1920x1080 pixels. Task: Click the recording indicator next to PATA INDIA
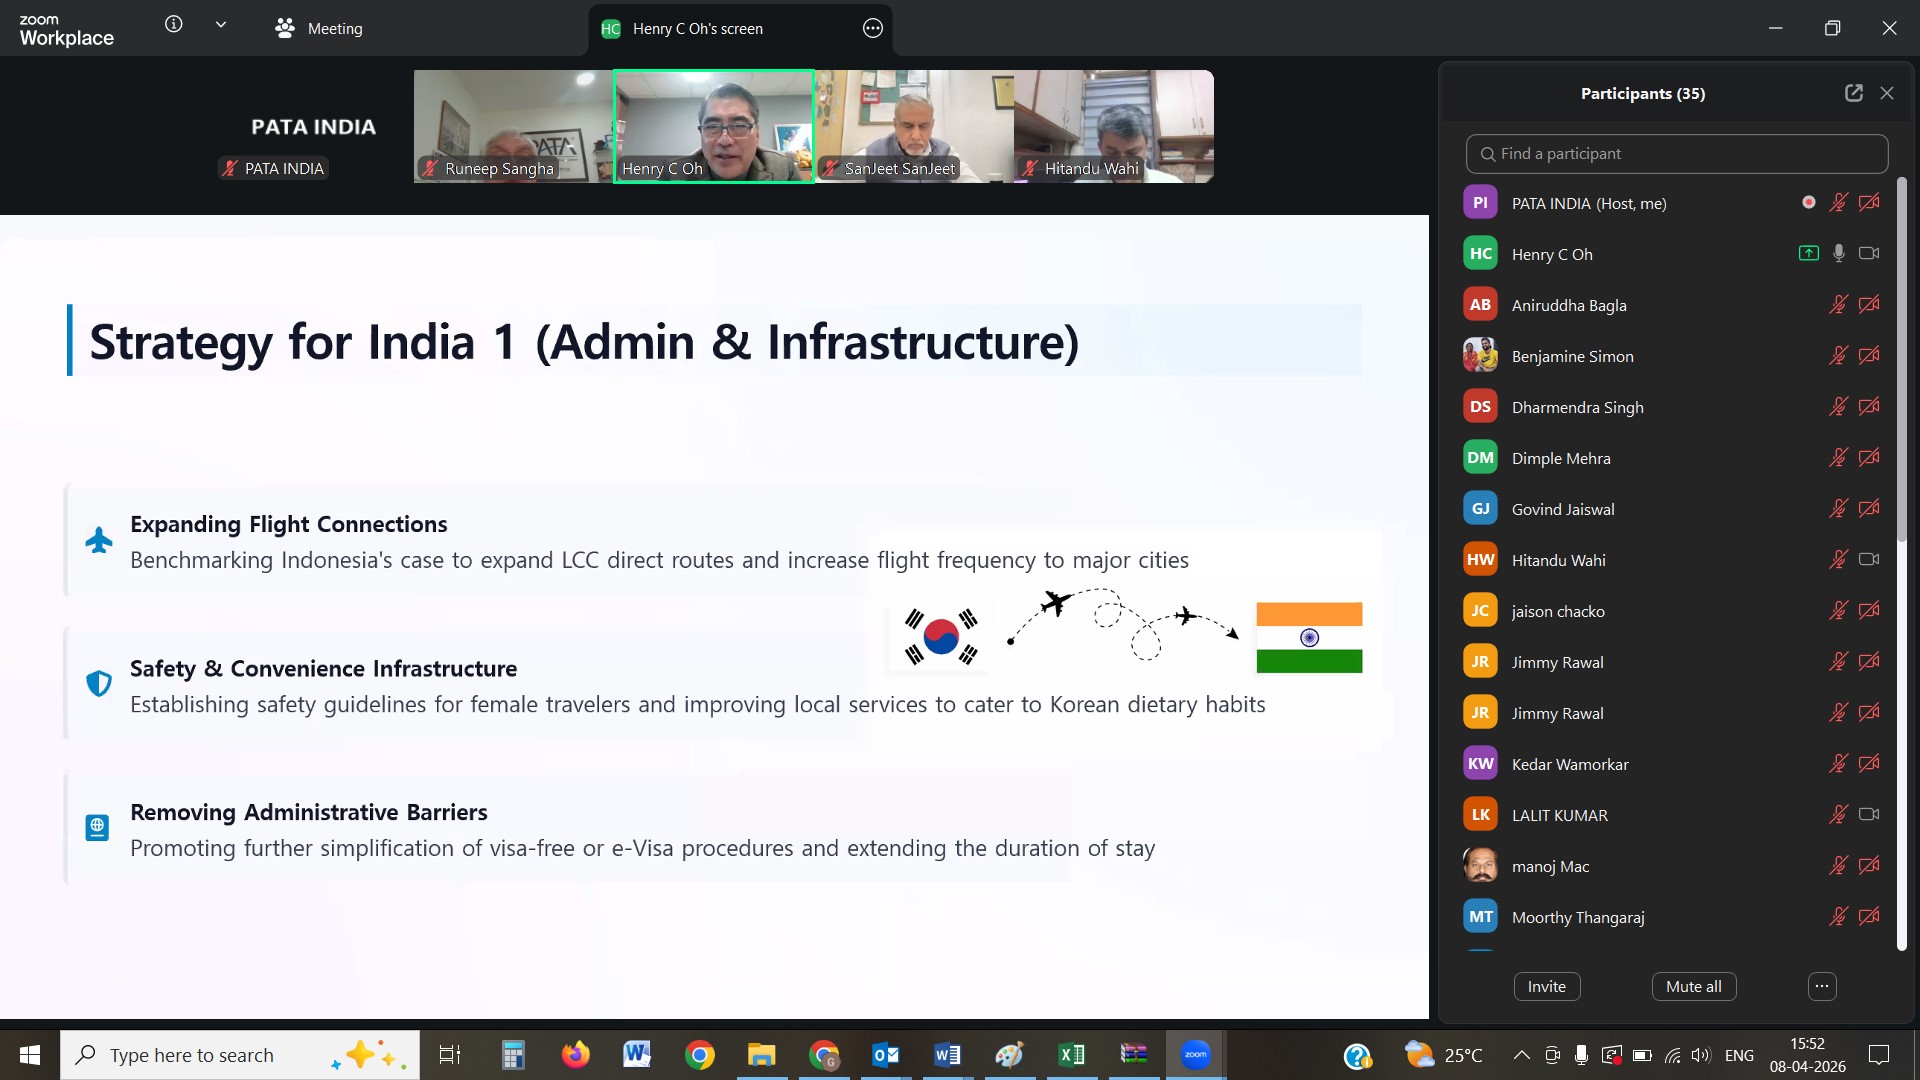(x=1808, y=201)
